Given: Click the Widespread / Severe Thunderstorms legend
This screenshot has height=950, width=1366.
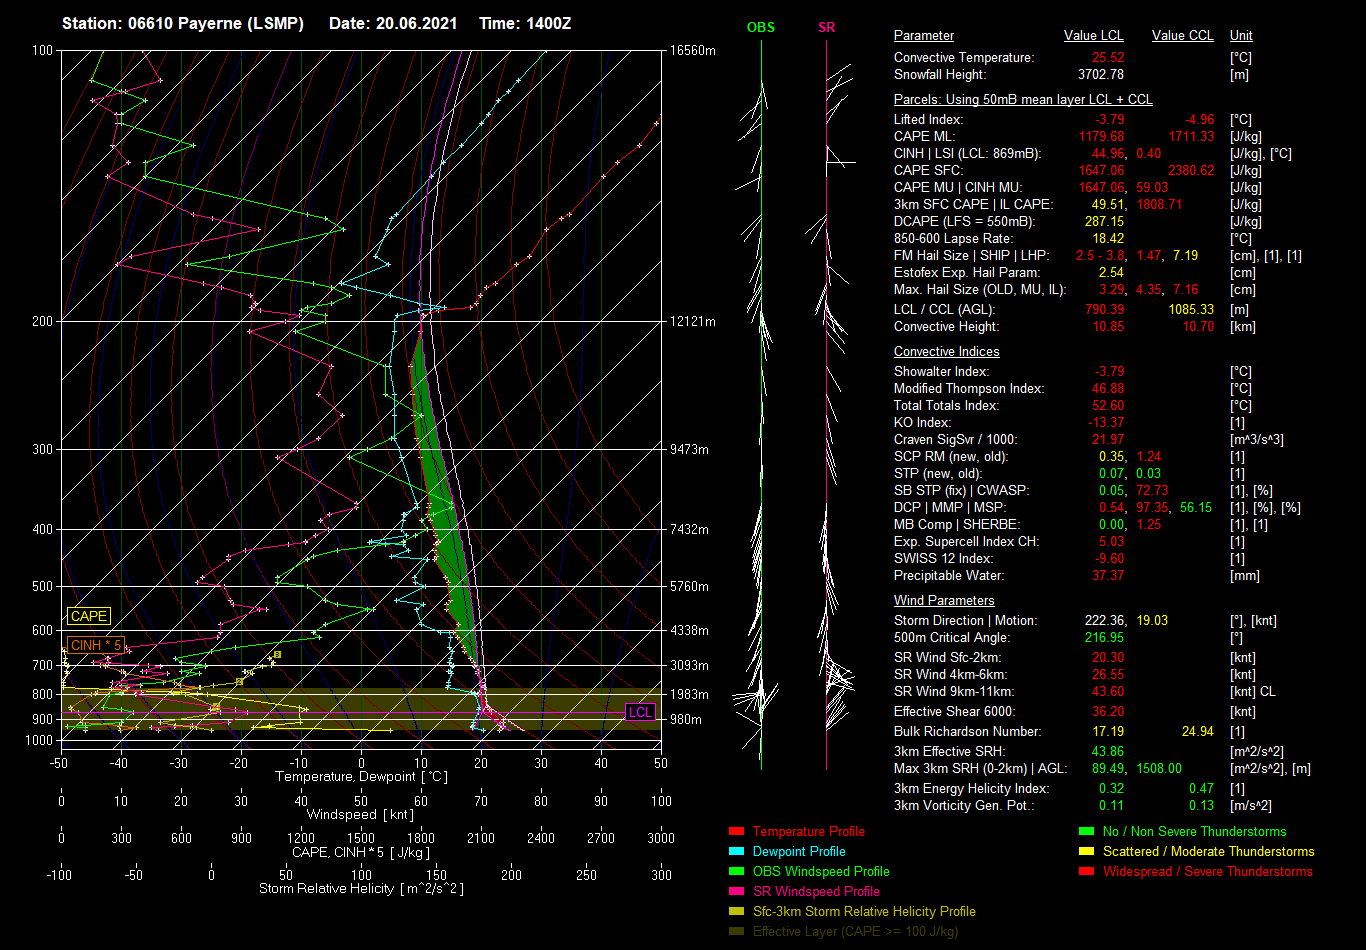Looking at the screenshot, I should point(1207,872).
